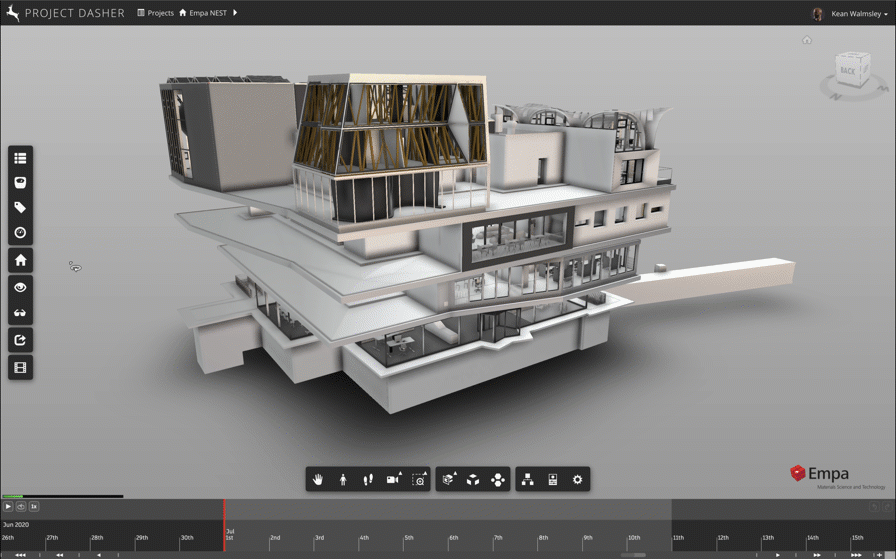This screenshot has height=559, width=896.
Task: Click the share export arrow icon
Action: [x=20, y=341]
